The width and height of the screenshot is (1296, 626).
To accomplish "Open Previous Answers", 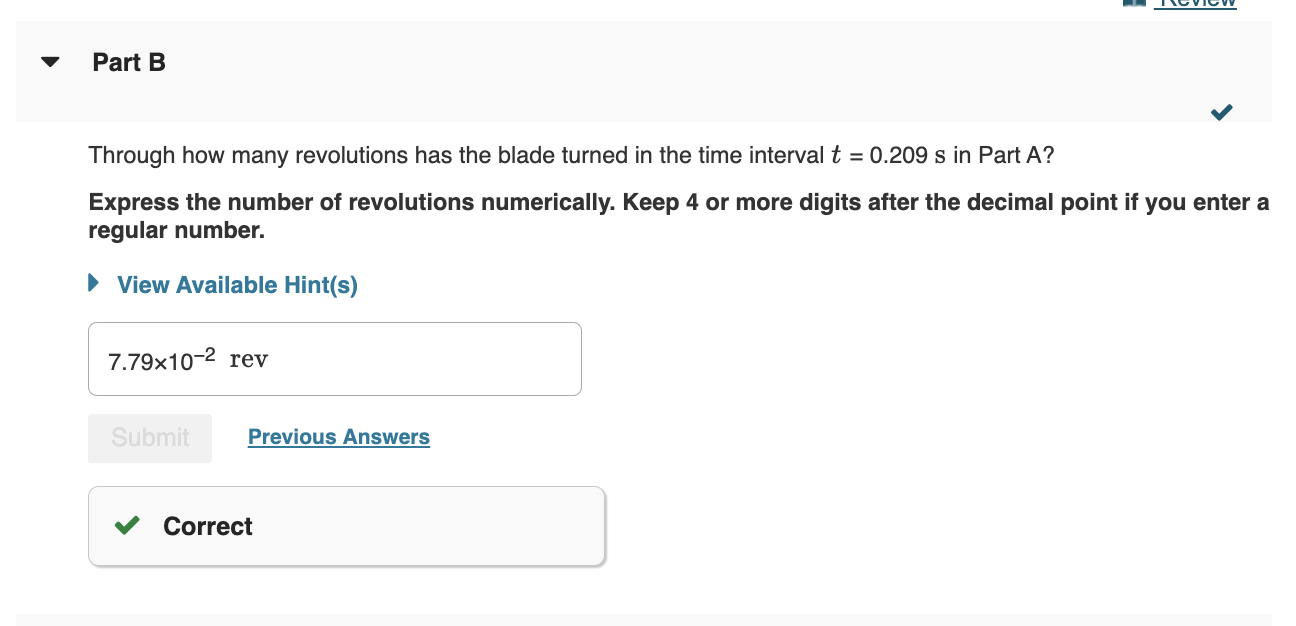I will point(338,437).
